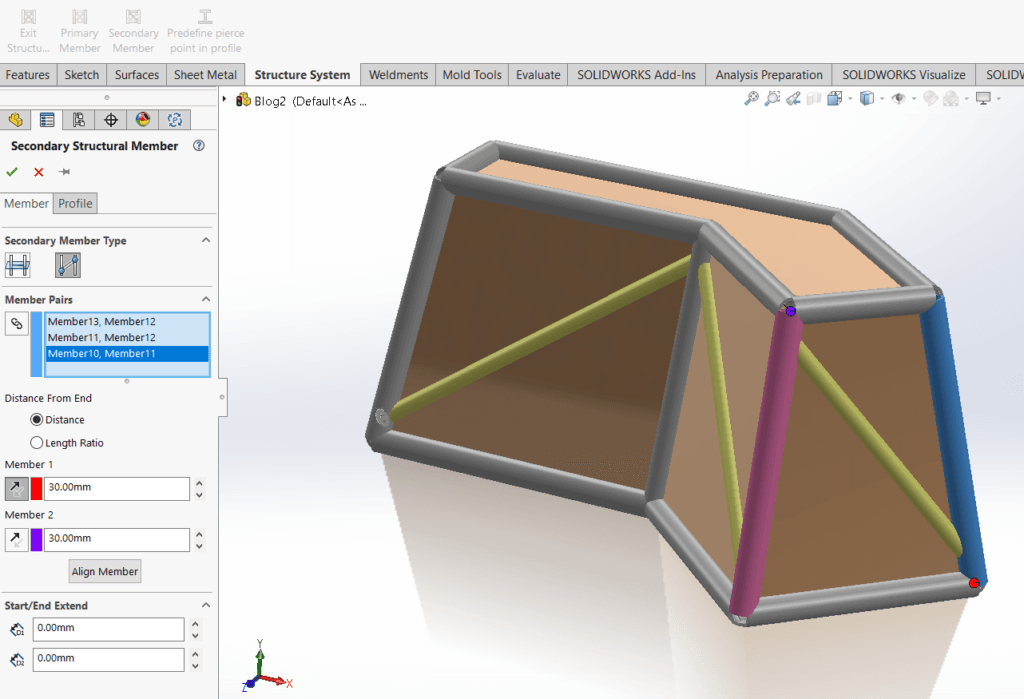This screenshot has width=1024, height=699.
Task: Click the green checkmark to accept member
Action: [x=12, y=172]
